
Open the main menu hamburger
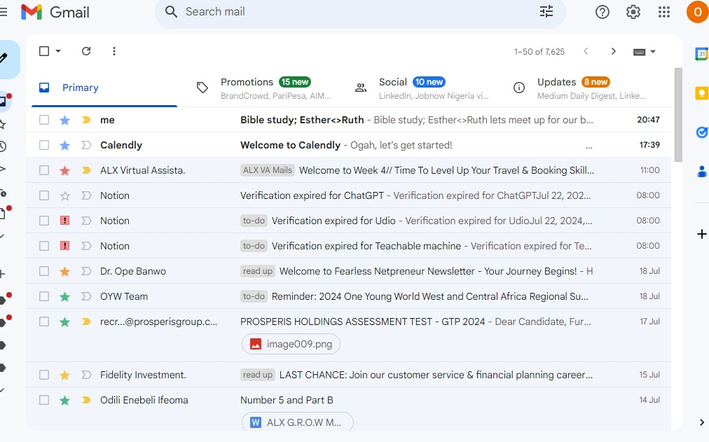point(3,12)
